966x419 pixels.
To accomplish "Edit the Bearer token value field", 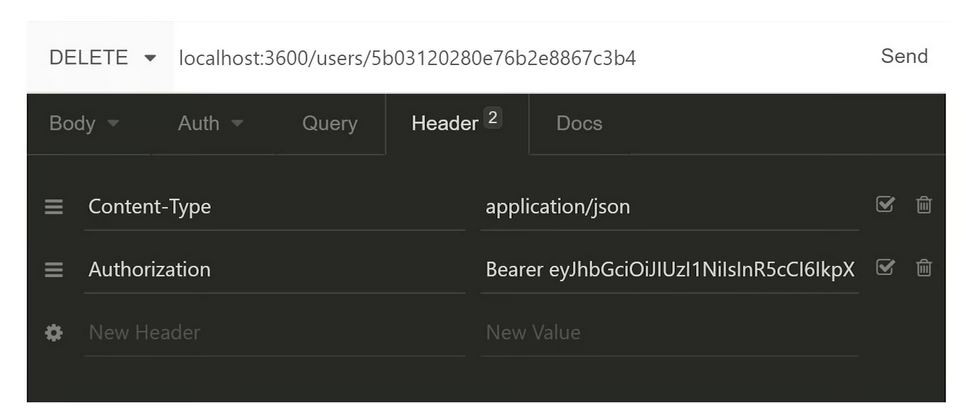I will click(668, 270).
